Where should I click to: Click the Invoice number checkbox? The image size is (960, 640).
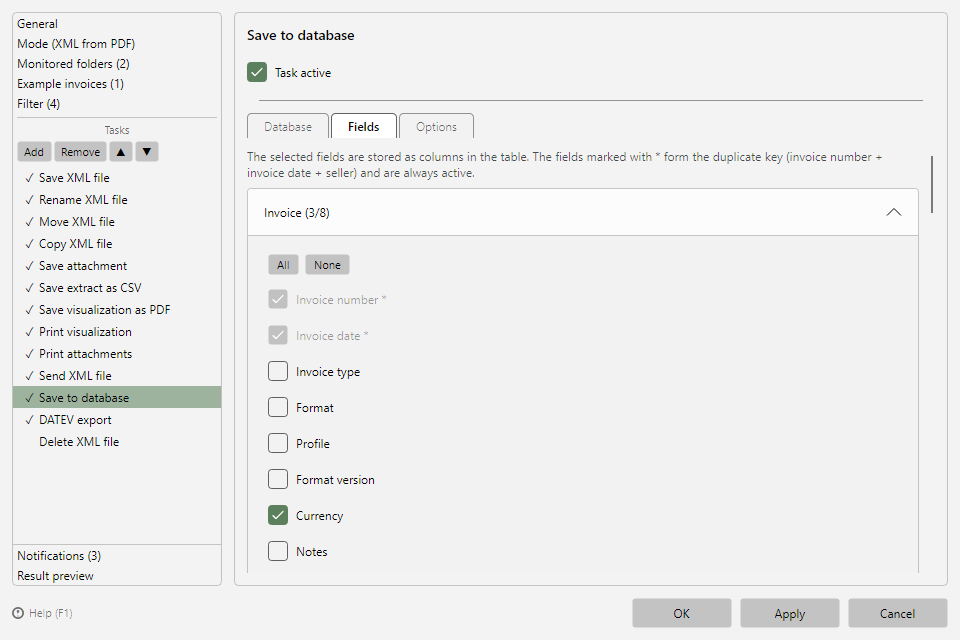(x=278, y=299)
